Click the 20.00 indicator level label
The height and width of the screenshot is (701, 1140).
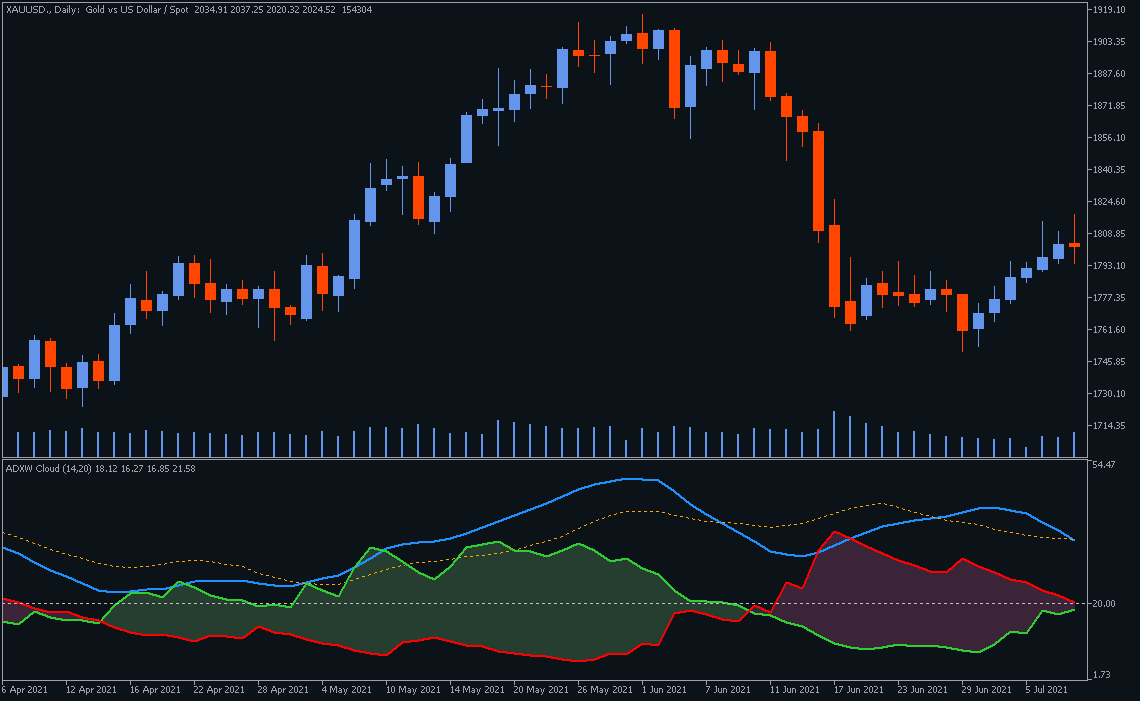[x=1104, y=604]
